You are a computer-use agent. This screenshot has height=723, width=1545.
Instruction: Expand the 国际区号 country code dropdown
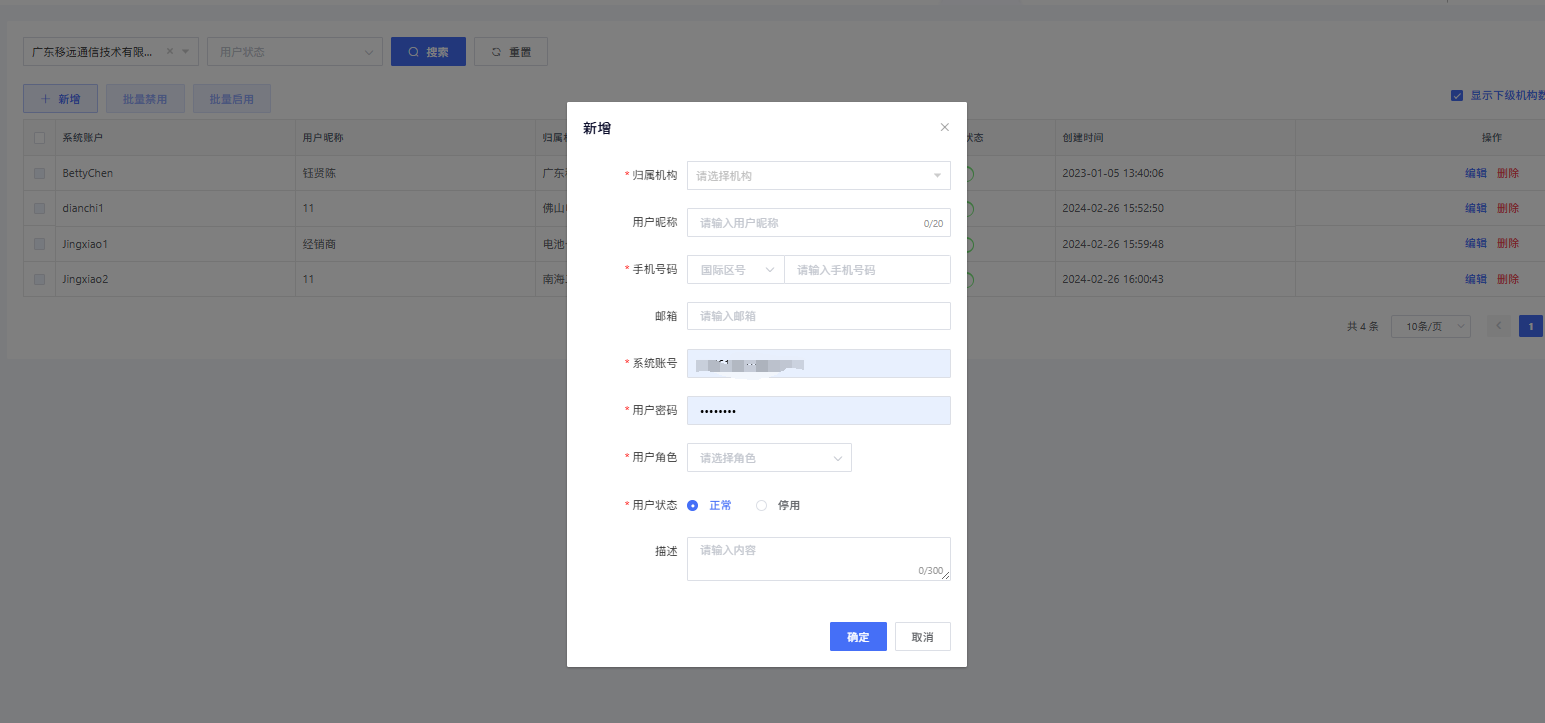[x=735, y=270]
